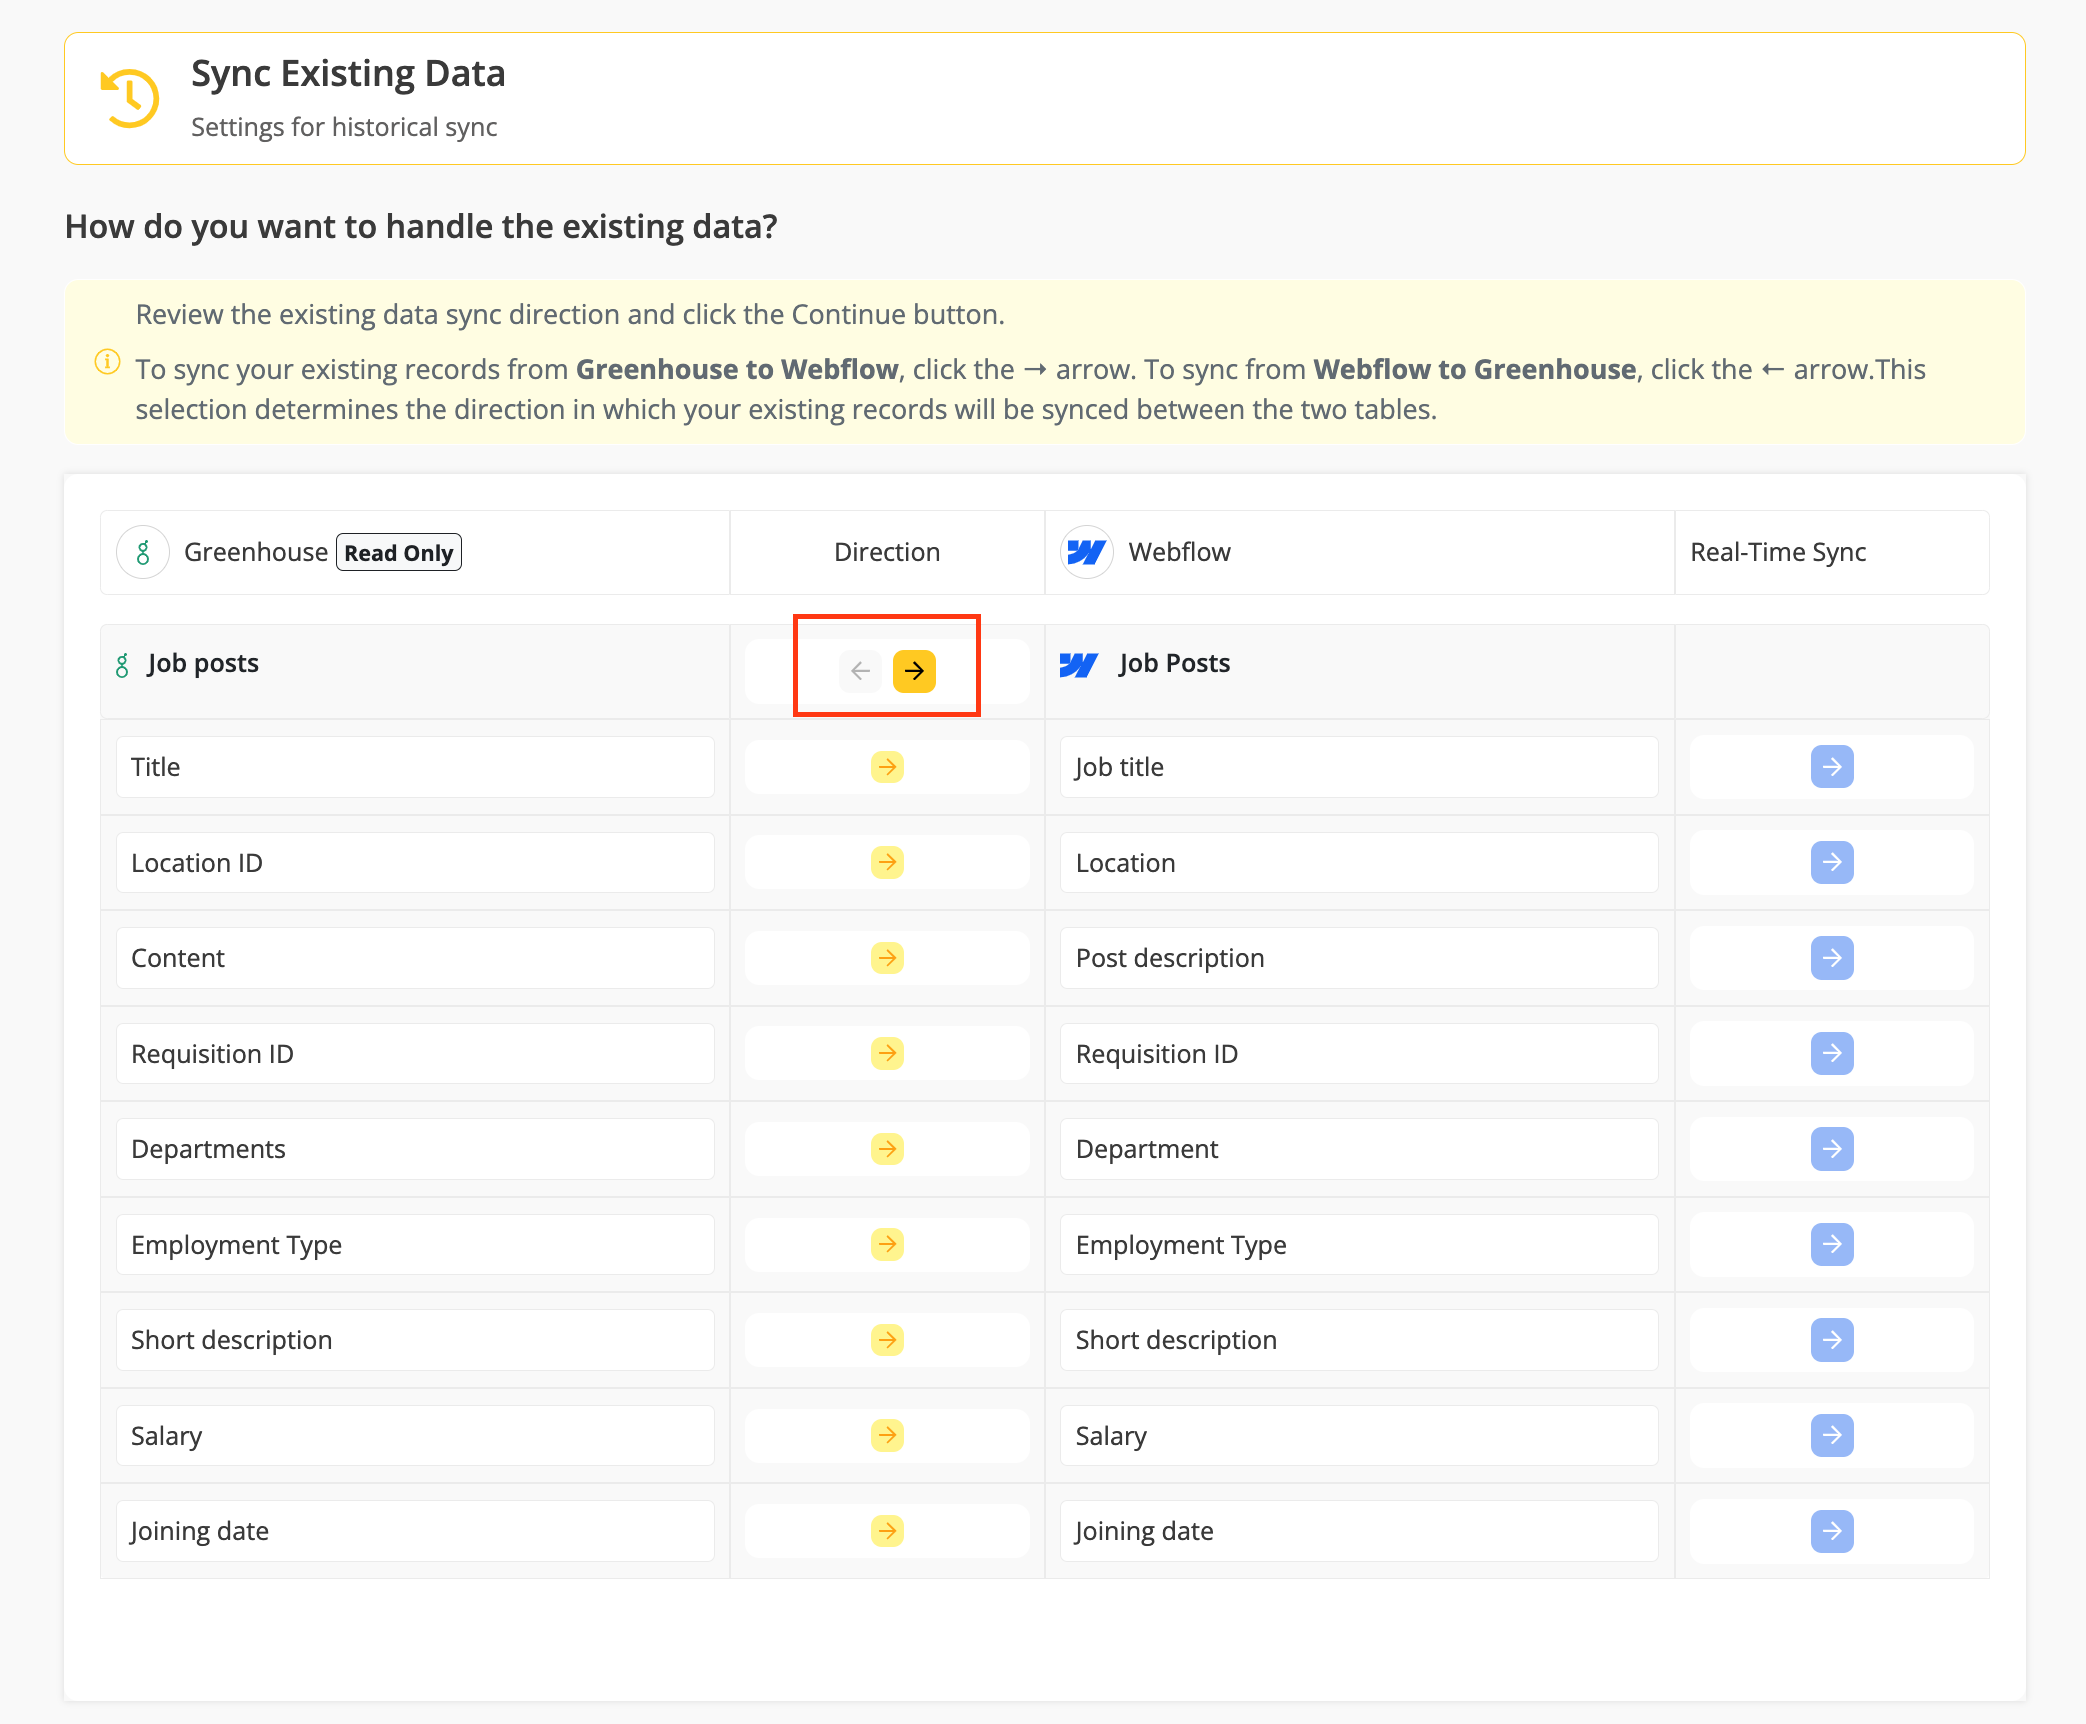The image size is (2086, 1724).
Task: Select the Greenhouse Location ID field
Action: coord(415,862)
